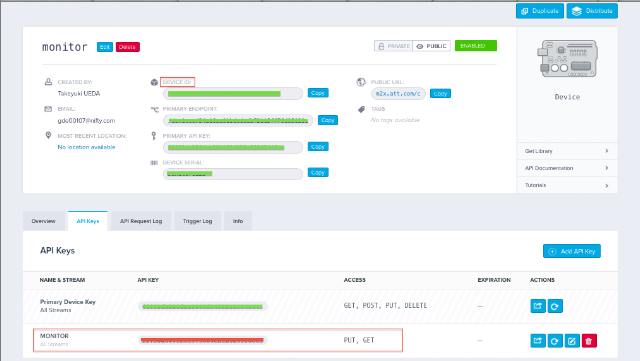Select the Device Serial field
640x361 pixels.
[x=233, y=174]
